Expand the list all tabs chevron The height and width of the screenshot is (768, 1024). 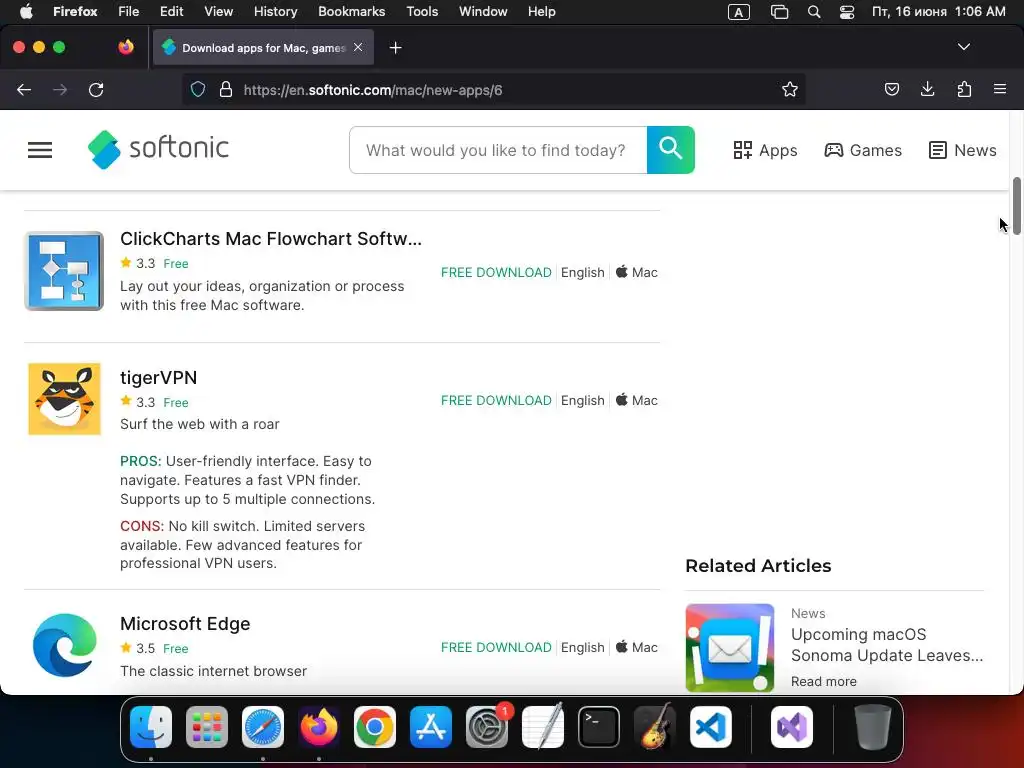[x=963, y=47]
